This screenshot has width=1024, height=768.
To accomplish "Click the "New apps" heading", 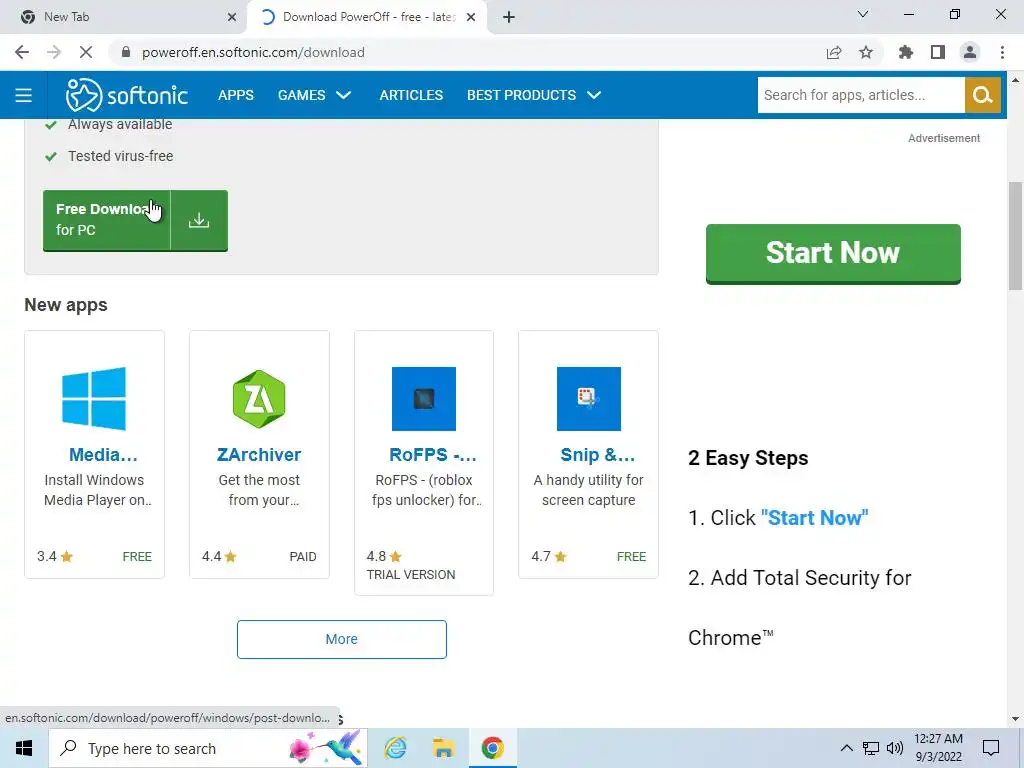I will tap(66, 305).
